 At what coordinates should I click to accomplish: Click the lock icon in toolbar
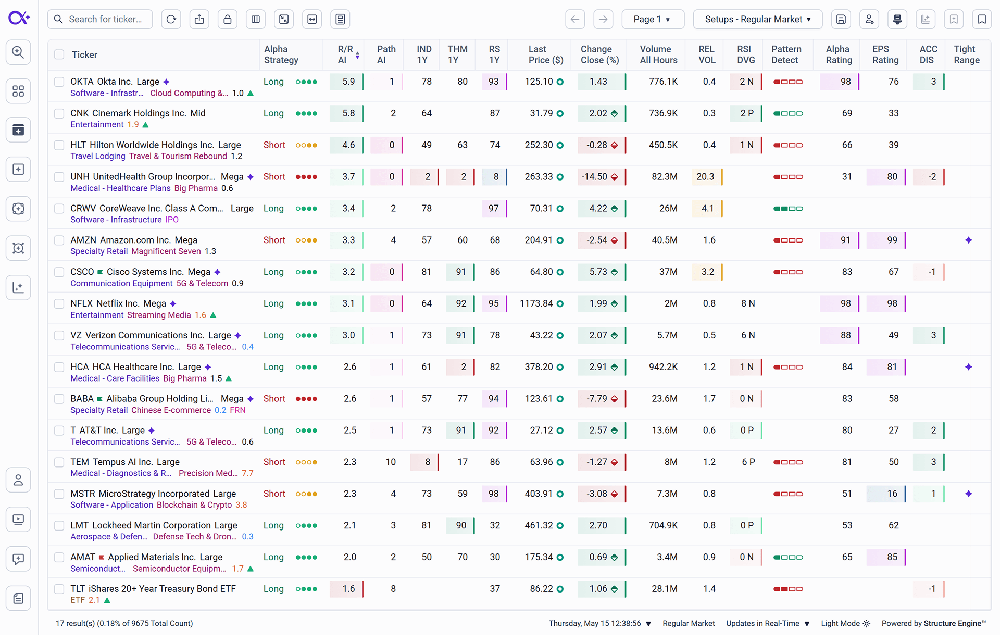coord(228,19)
